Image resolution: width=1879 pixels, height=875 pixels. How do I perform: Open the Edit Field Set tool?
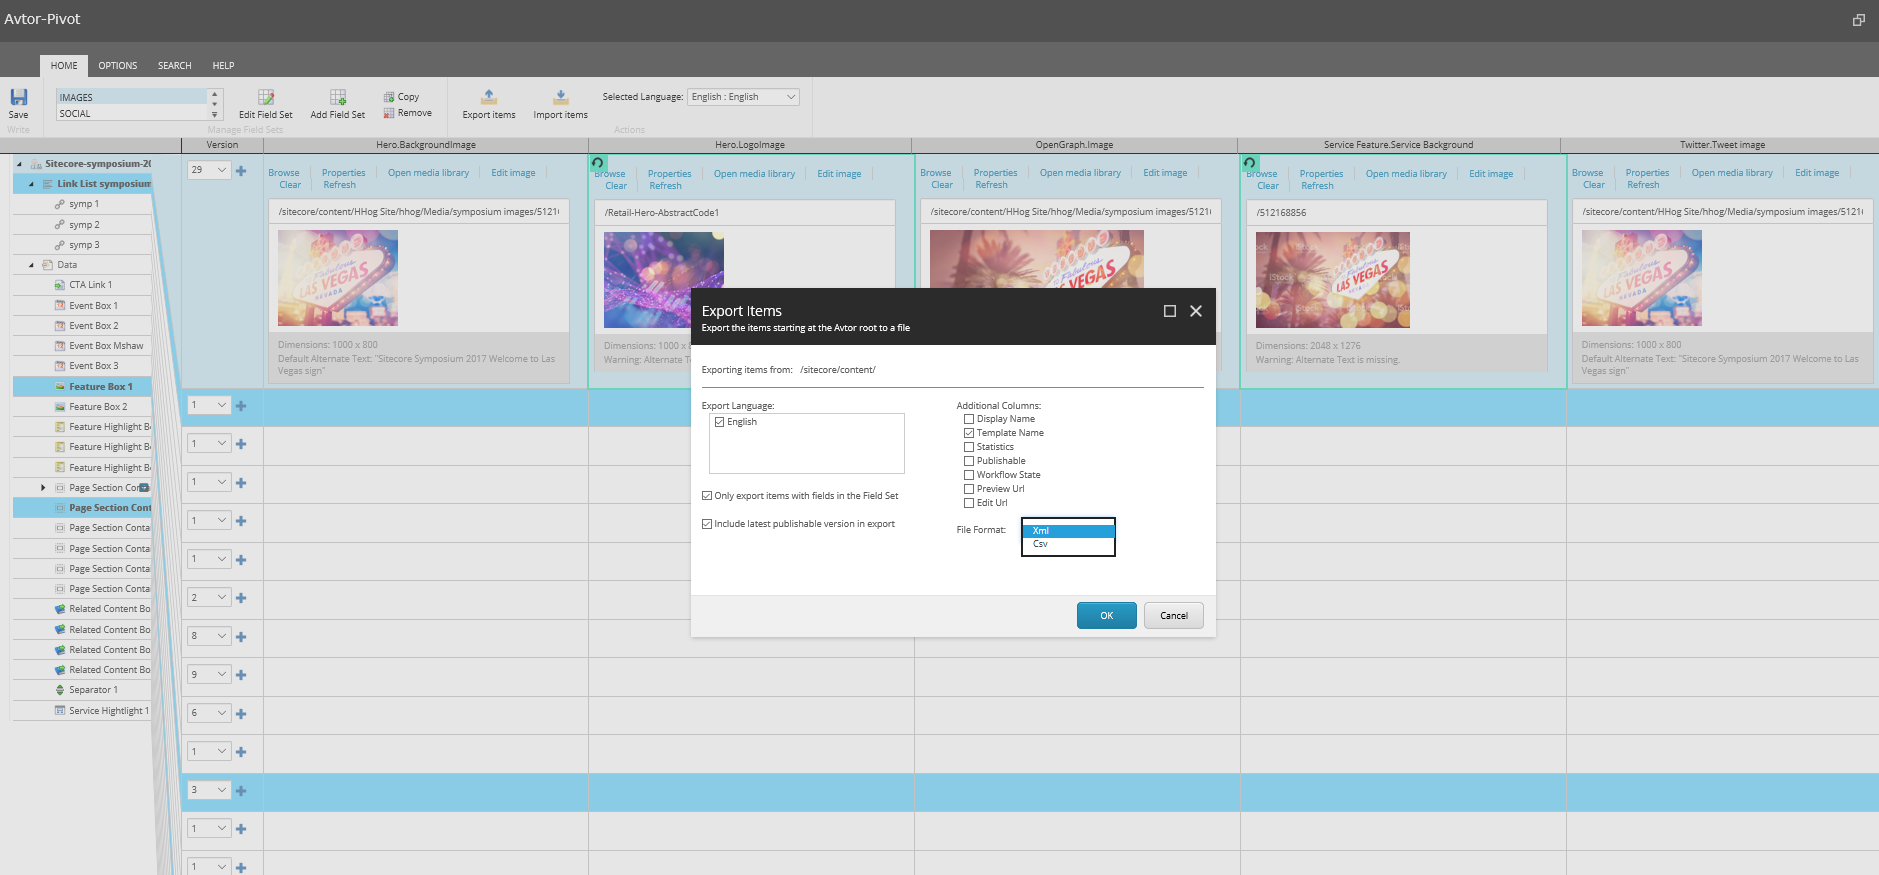tap(266, 98)
